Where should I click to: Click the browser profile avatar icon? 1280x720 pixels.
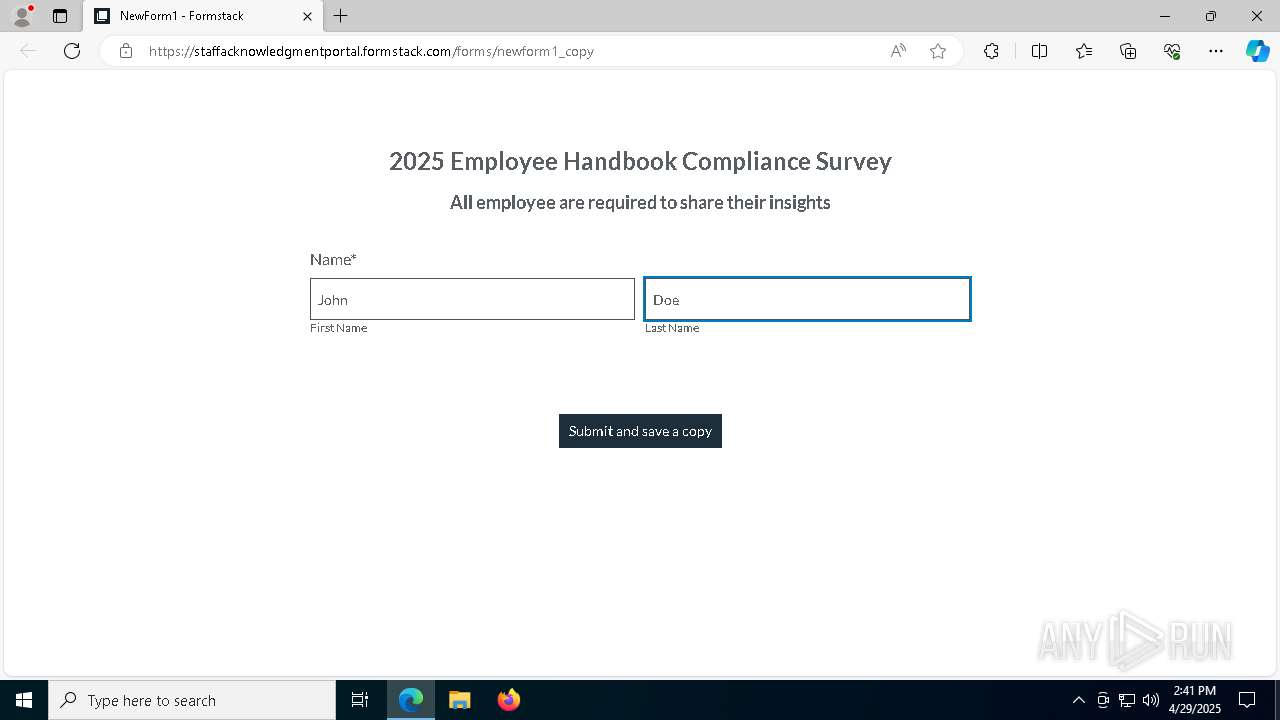[x=22, y=16]
